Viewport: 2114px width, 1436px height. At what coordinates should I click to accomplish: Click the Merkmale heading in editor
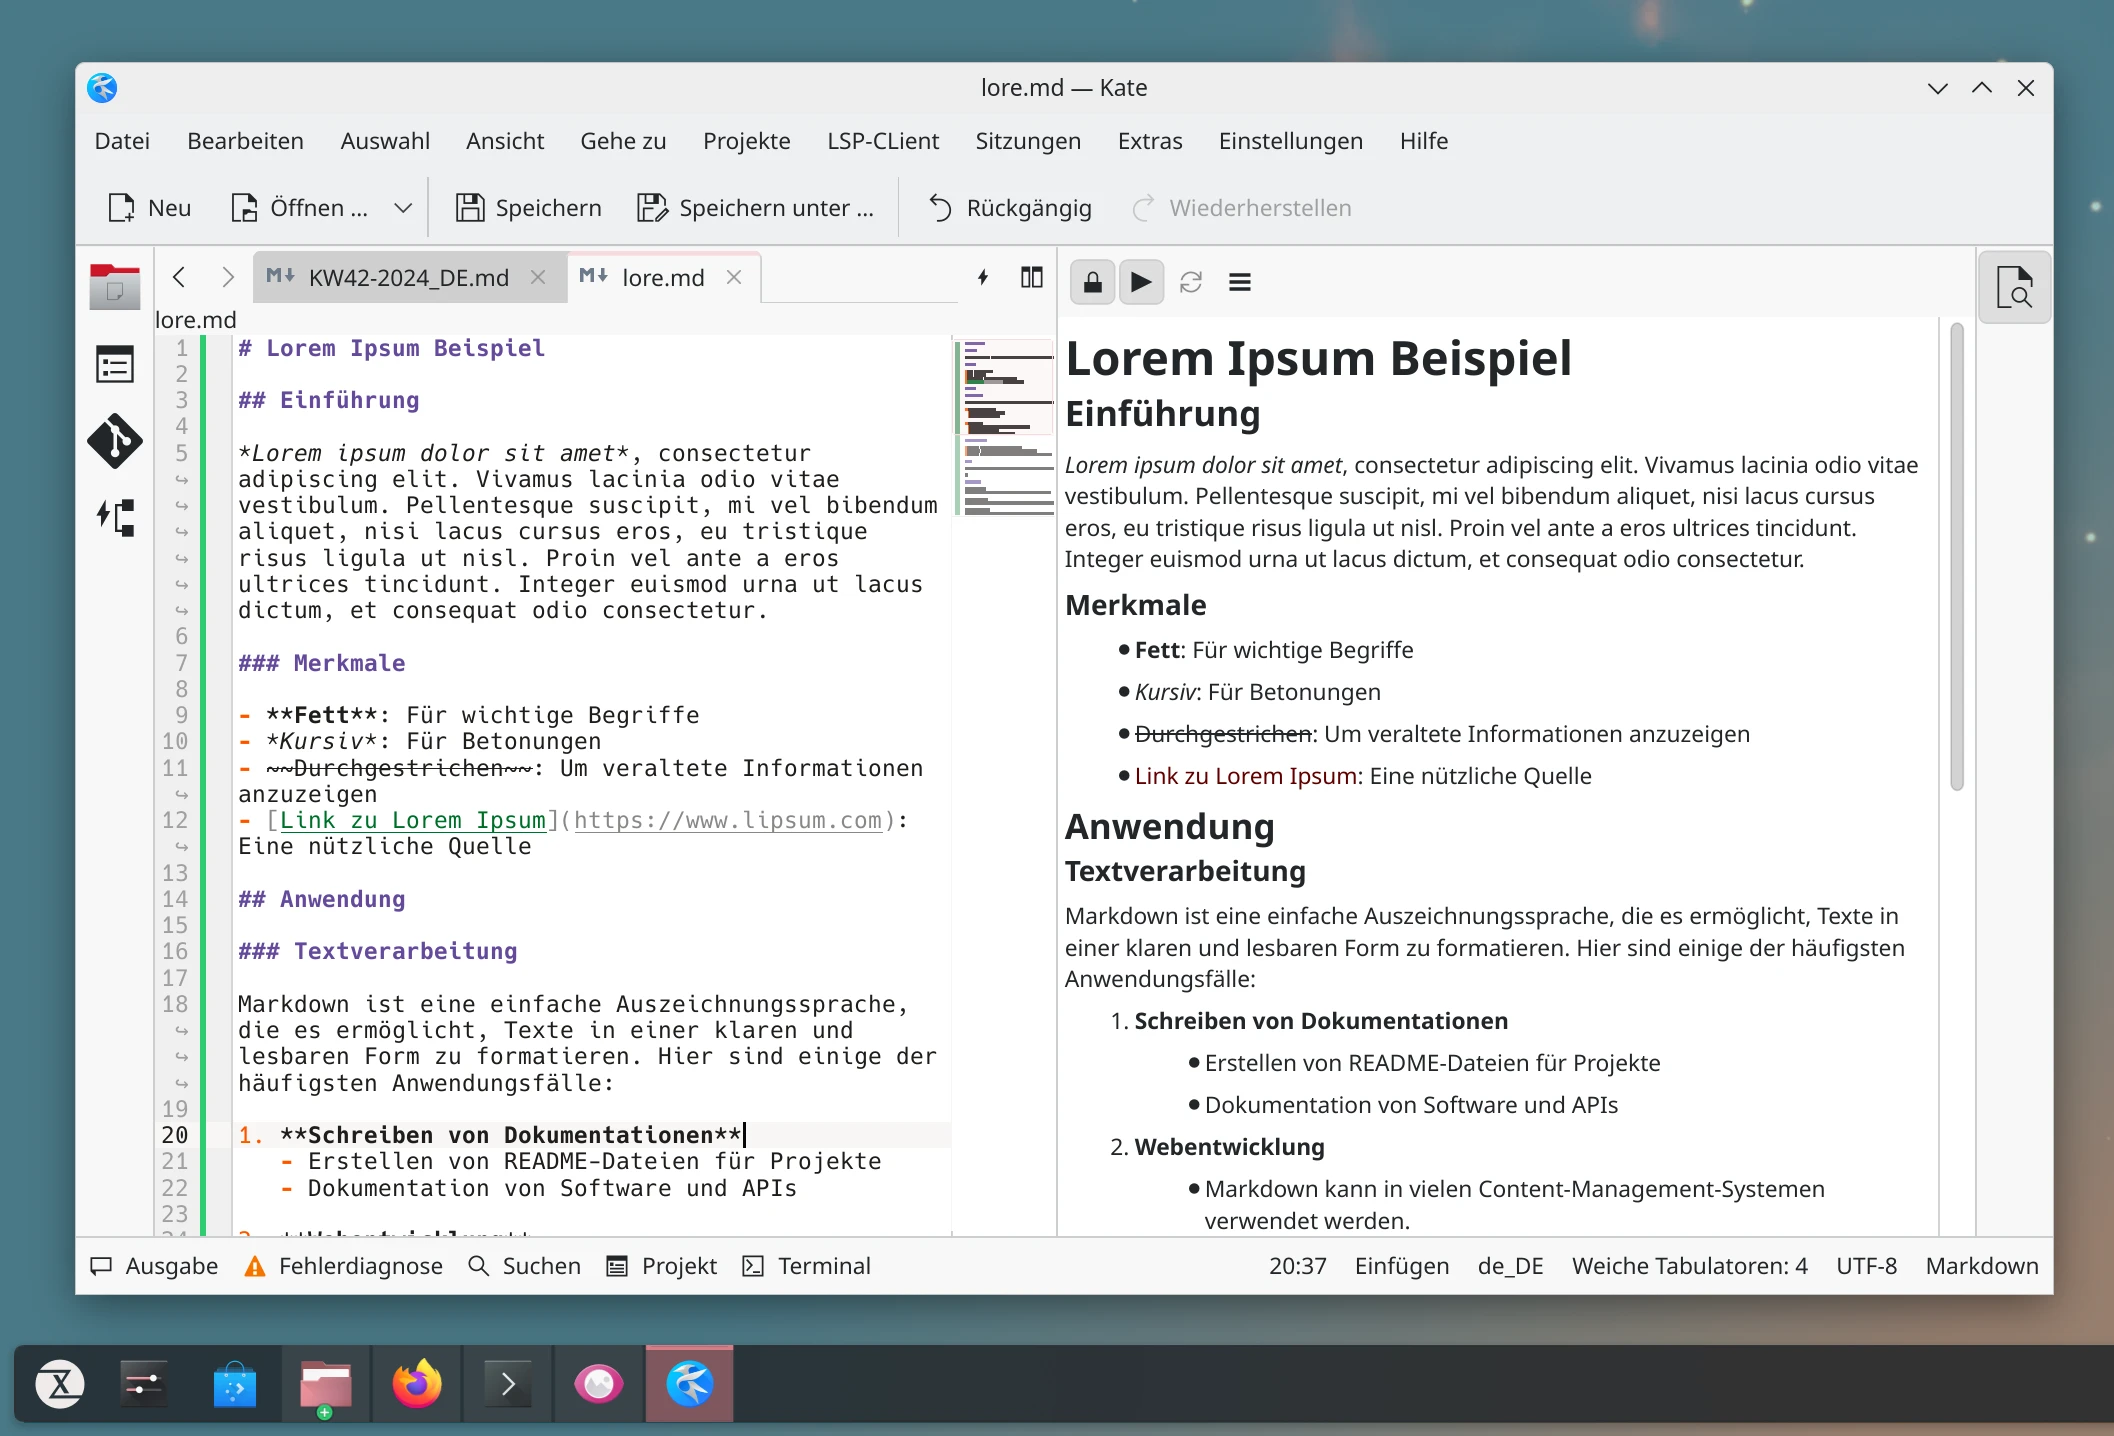coord(322,663)
